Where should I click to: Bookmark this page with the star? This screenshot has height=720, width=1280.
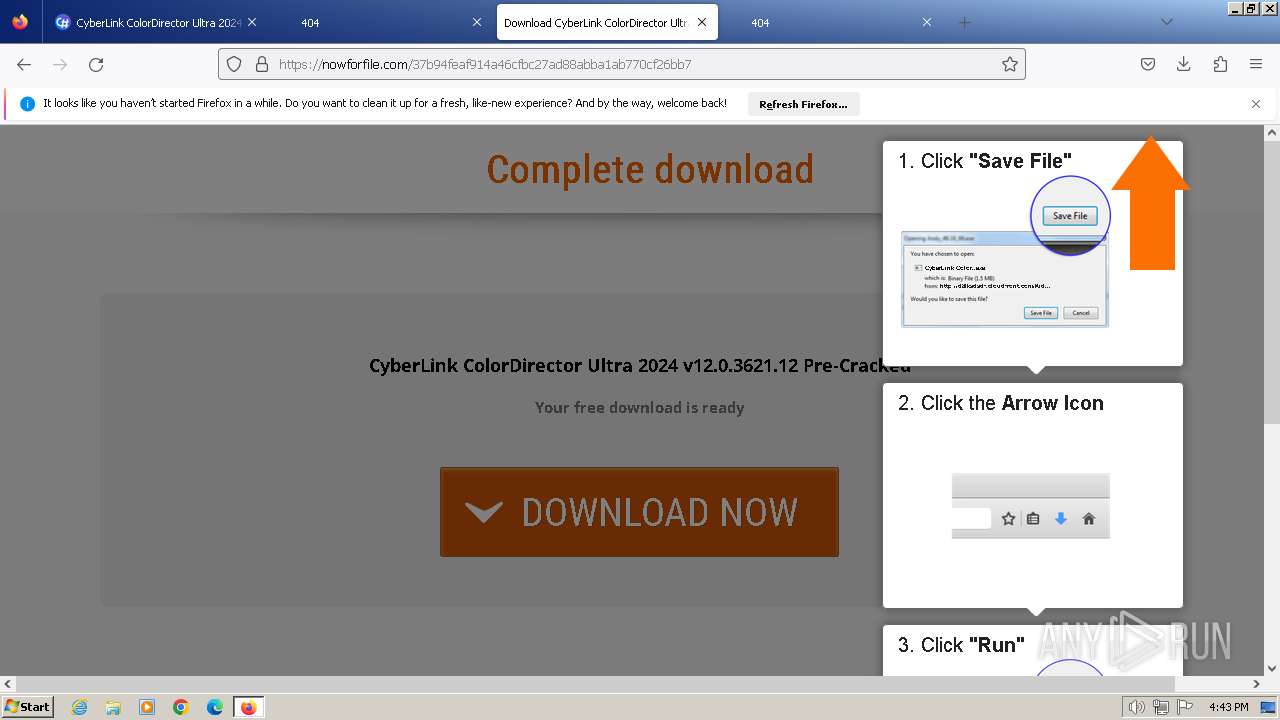click(x=1010, y=64)
